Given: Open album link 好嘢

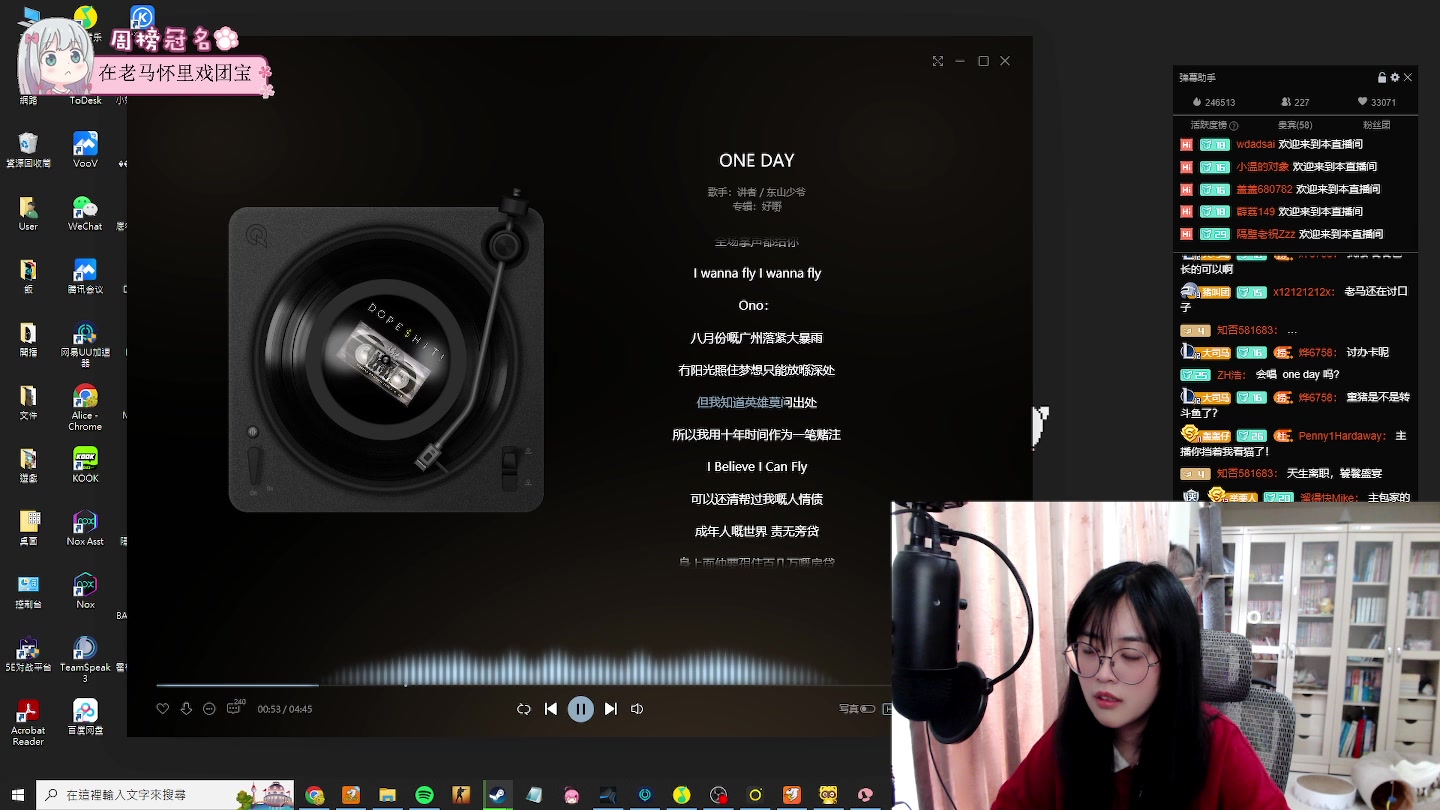Looking at the screenshot, I should pos(772,207).
